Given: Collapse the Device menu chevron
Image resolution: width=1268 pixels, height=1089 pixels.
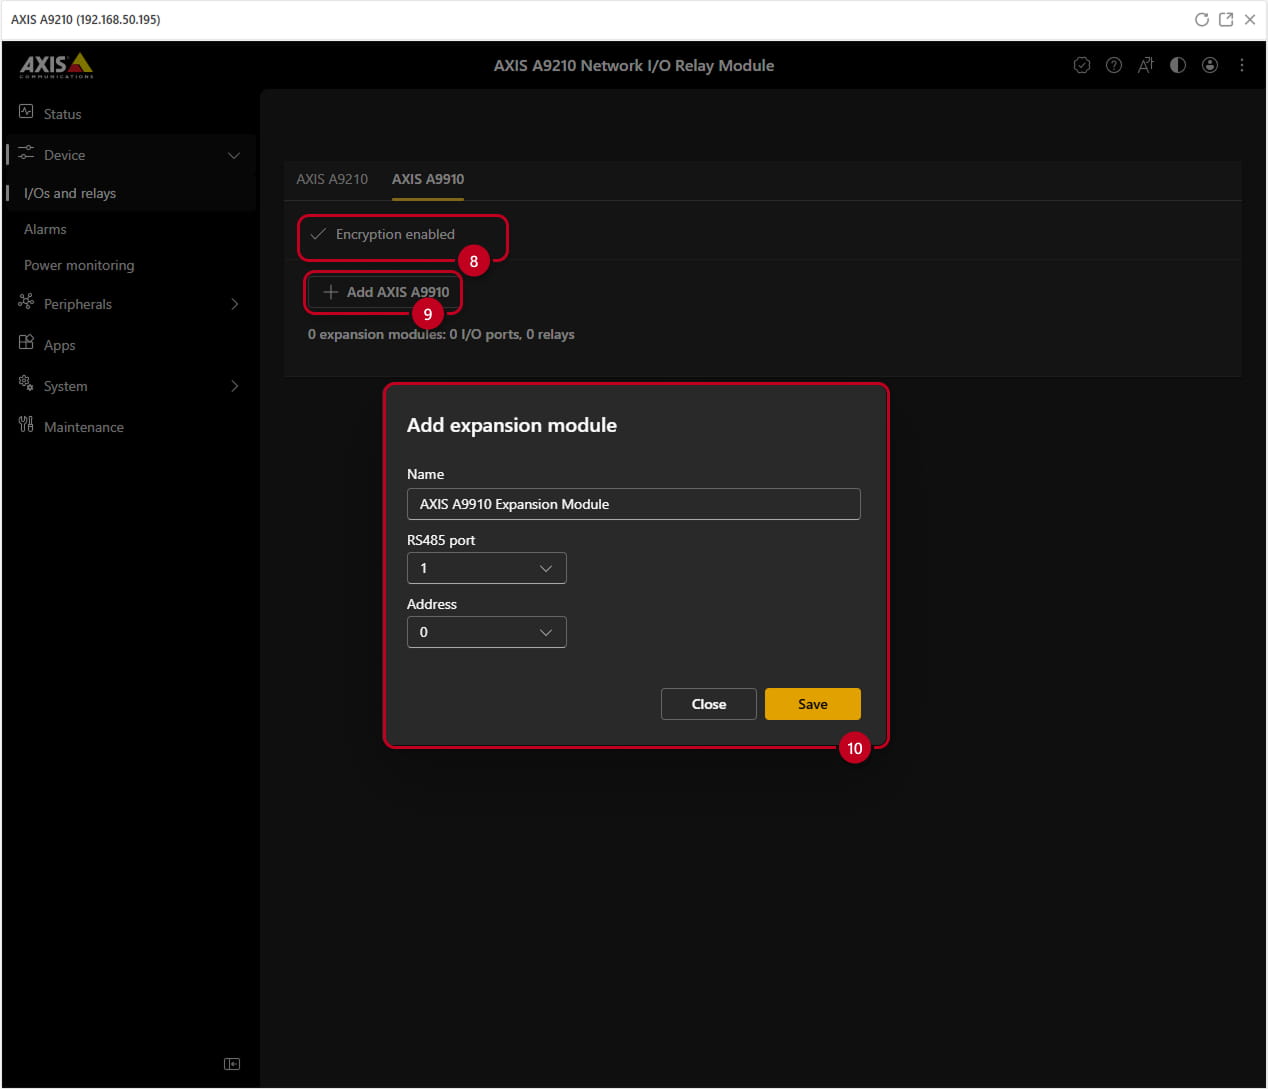Looking at the screenshot, I should 234,155.
